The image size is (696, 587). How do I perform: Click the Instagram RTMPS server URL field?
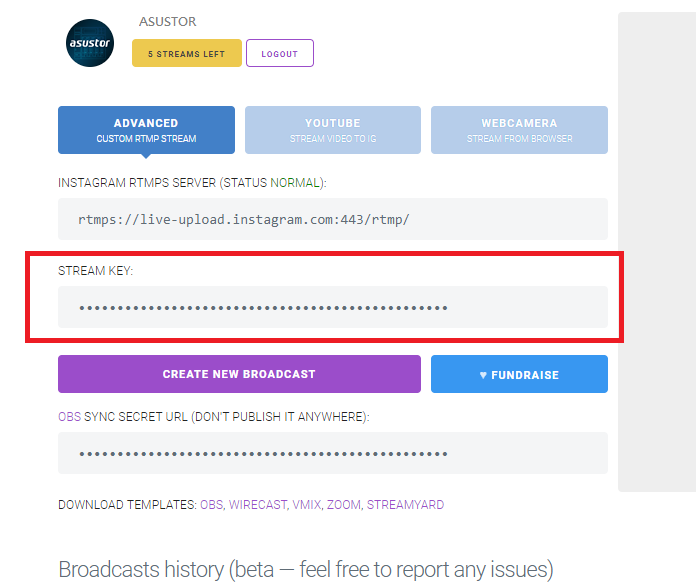point(332,218)
